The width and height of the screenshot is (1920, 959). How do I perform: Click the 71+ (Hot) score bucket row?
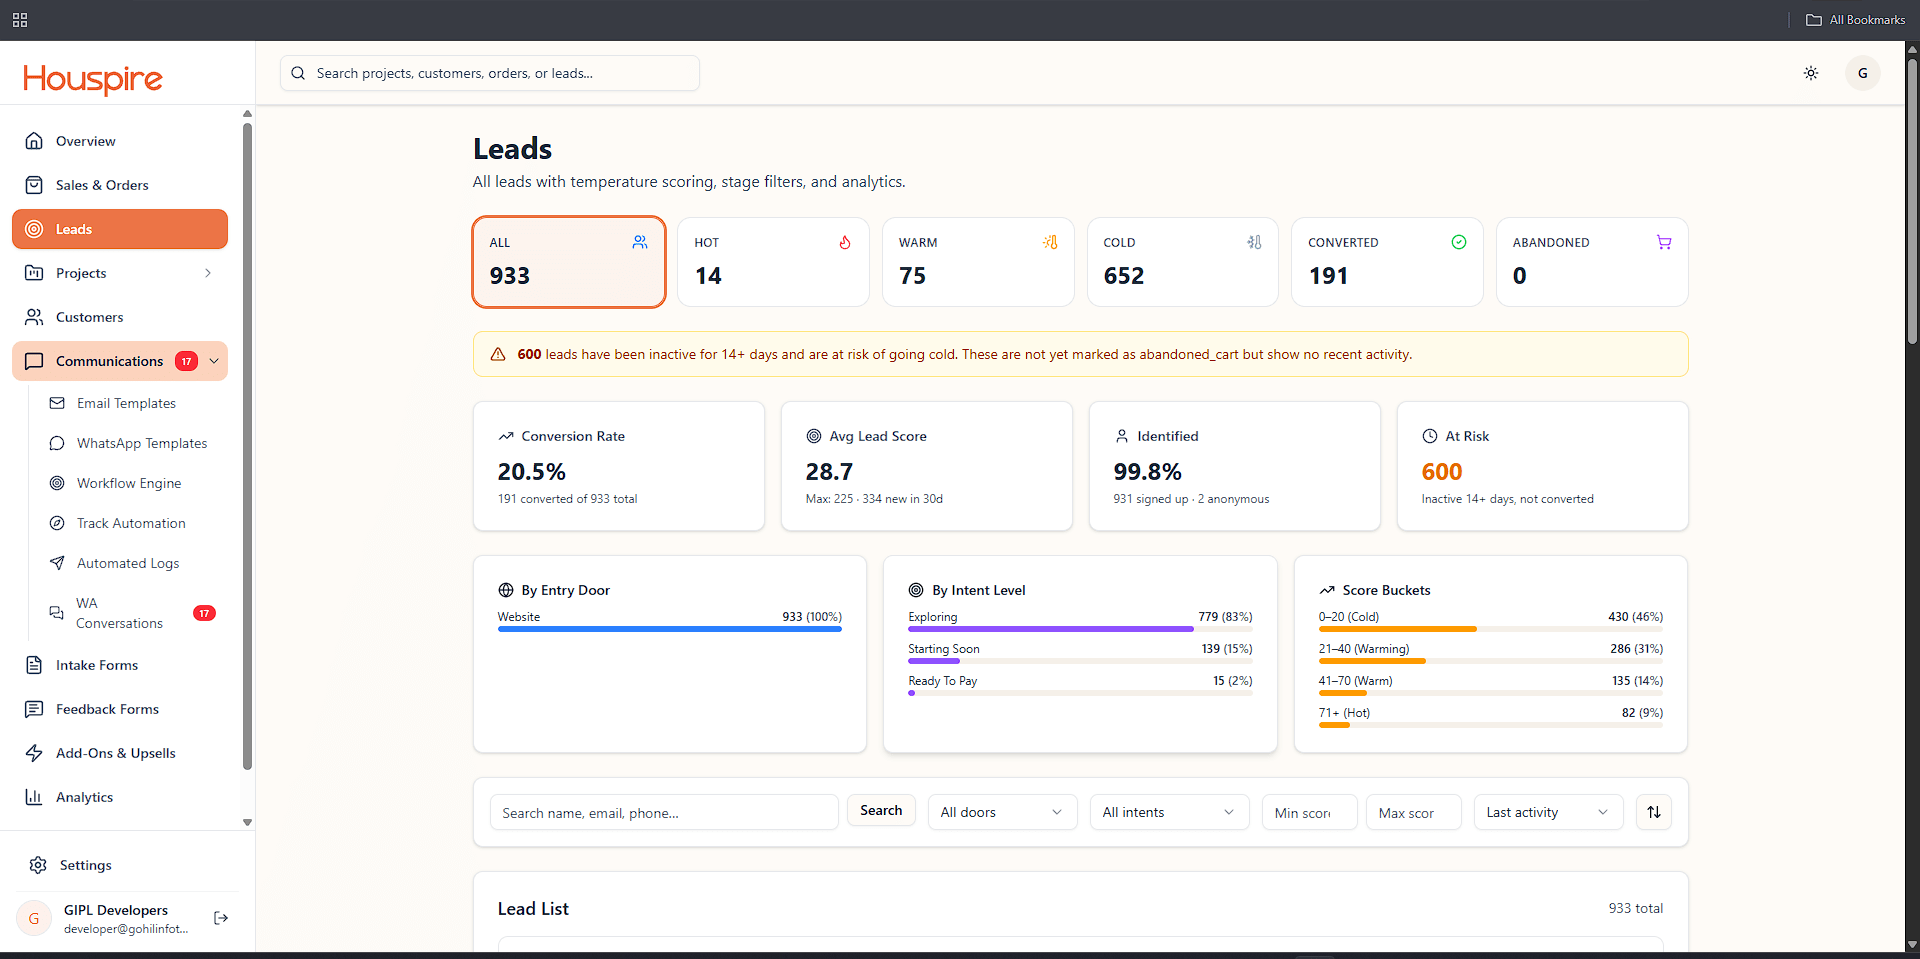click(x=1491, y=718)
